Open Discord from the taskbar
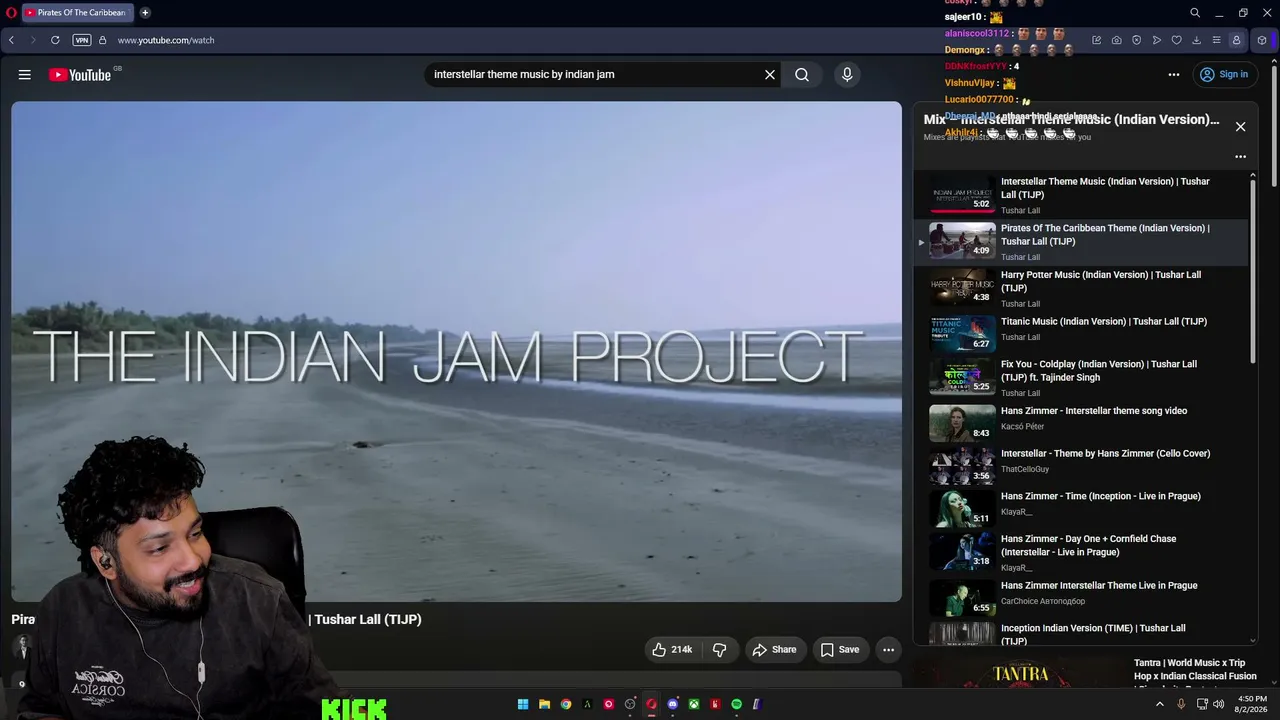The width and height of the screenshot is (1280, 720). (673, 704)
